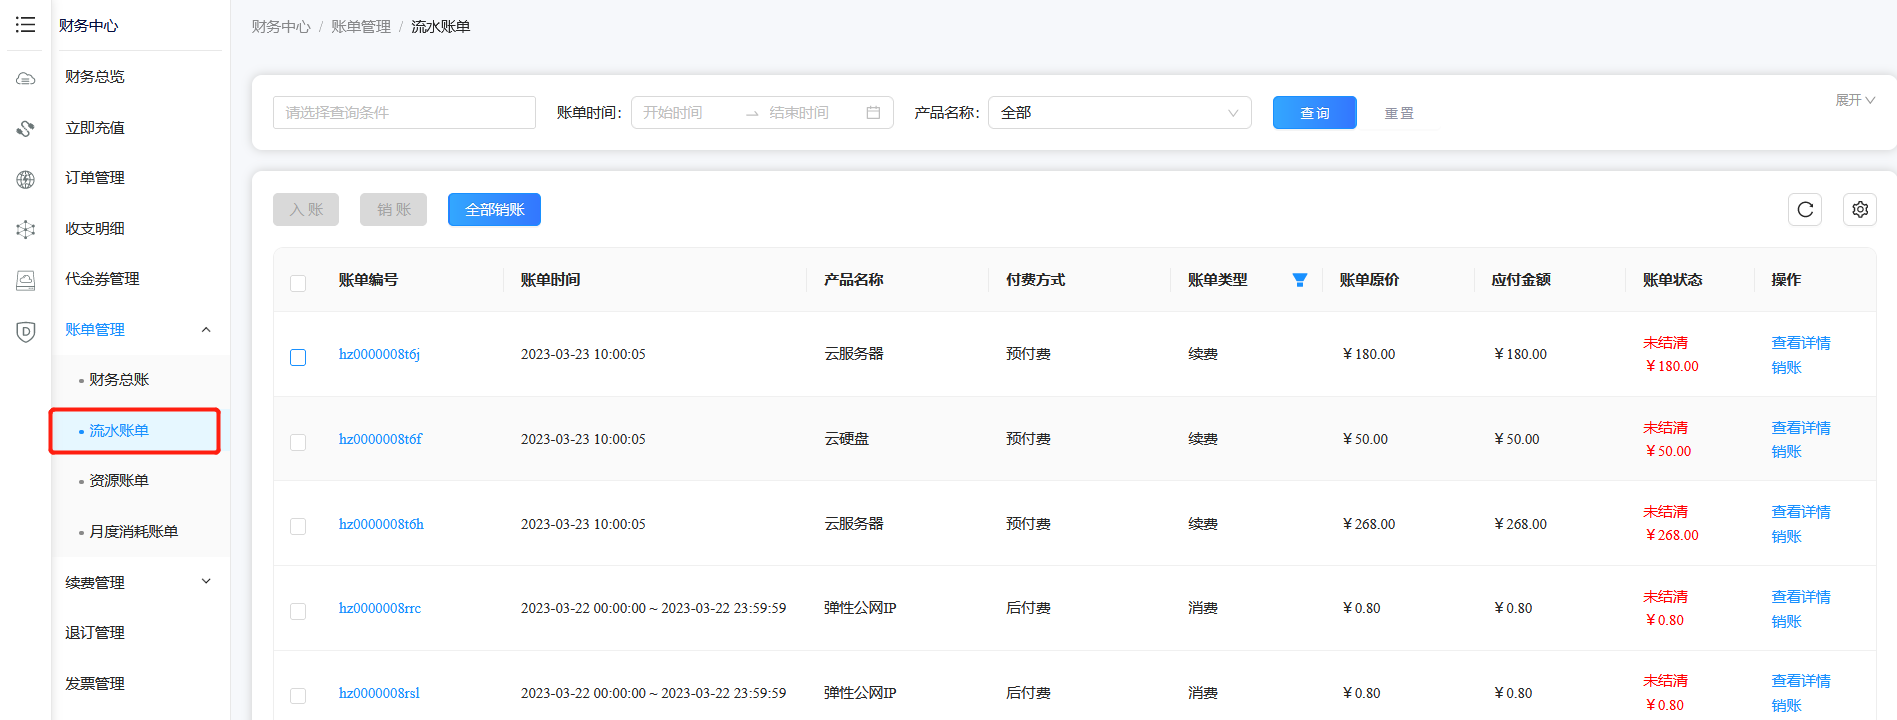The image size is (1897, 720).
Task: Collapse the 账单管理 menu chevron
Action: click(206, 330)
